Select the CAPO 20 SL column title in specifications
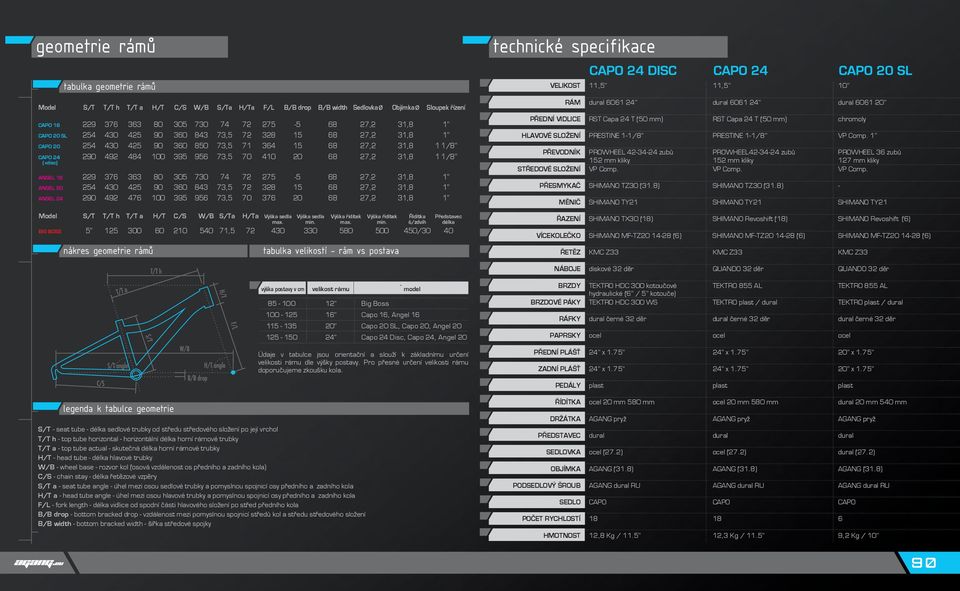960x591 pixels. coord(875,70)
